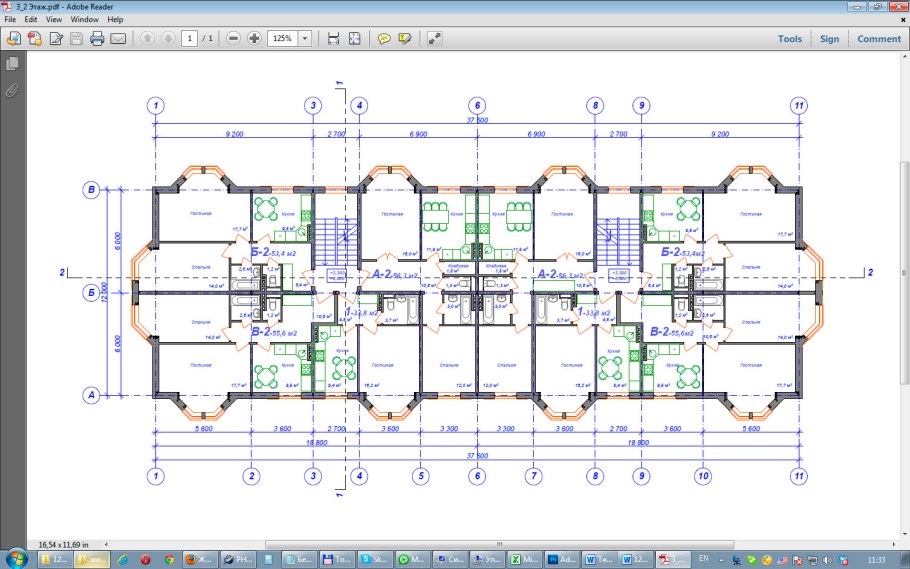
Task: Show the page thumbnails panel
Action: pos(13,64)
